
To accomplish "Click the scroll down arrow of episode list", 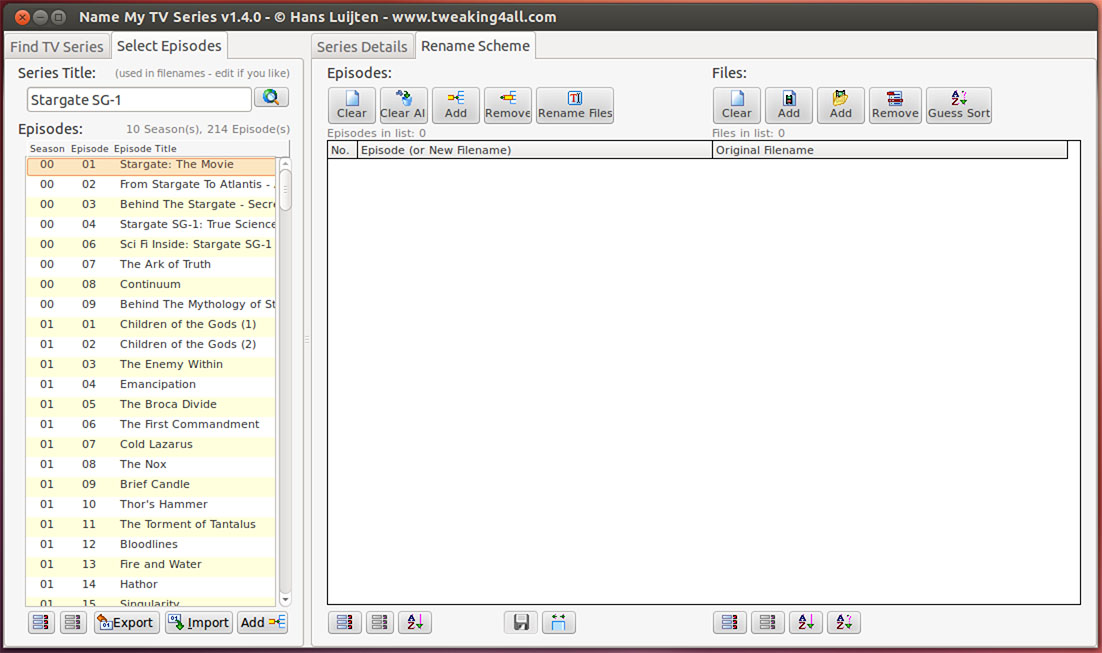I will tap(285, 600).
